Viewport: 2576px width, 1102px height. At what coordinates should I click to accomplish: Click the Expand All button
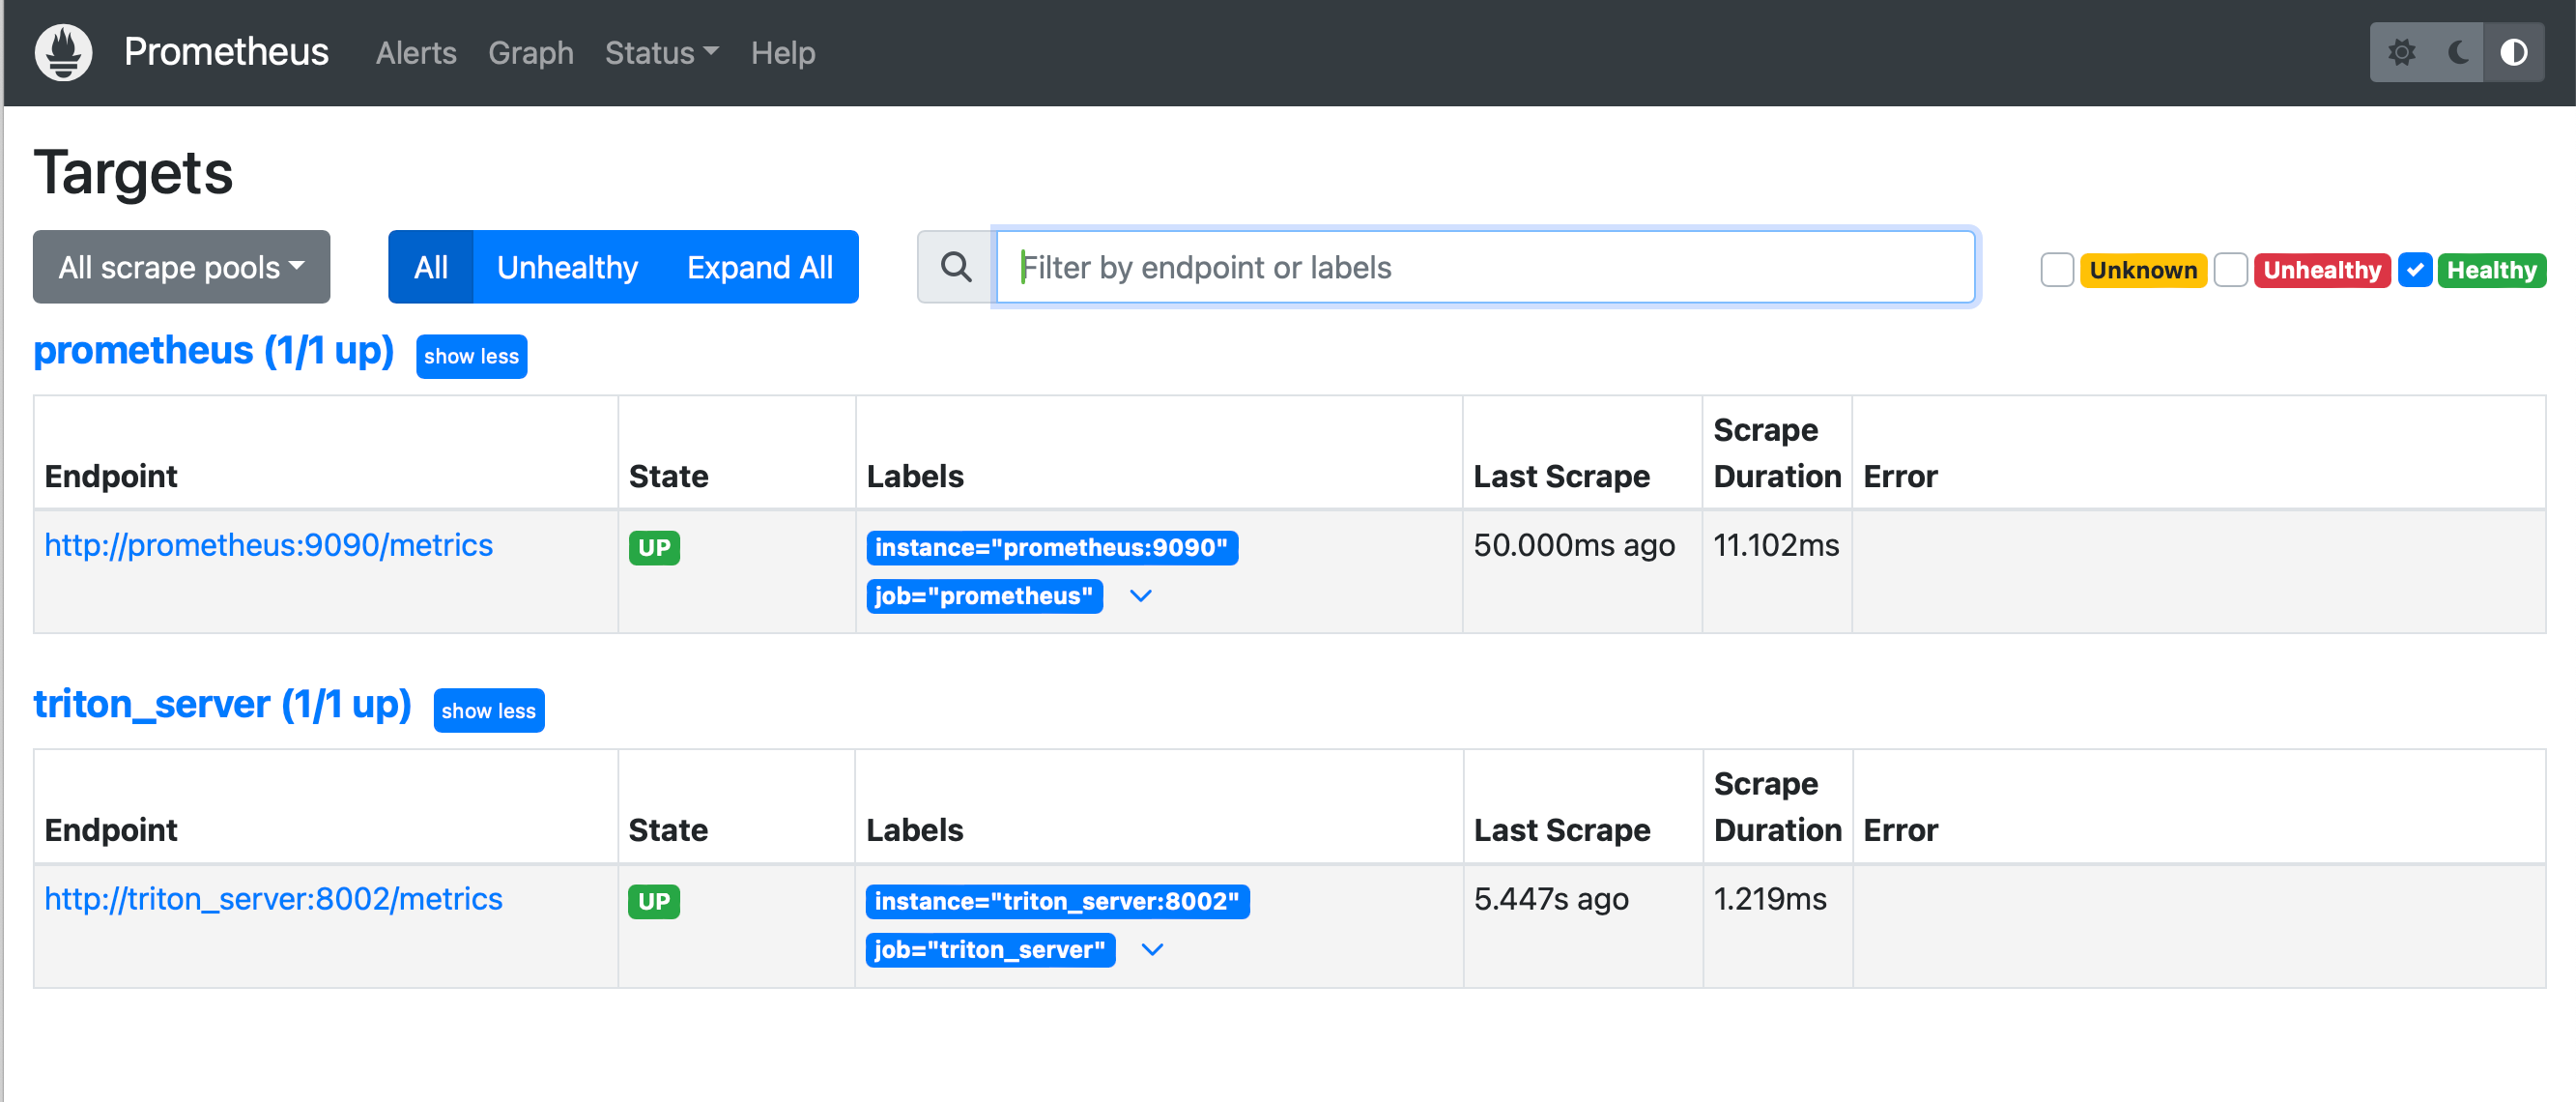click(x=759, y=266)
